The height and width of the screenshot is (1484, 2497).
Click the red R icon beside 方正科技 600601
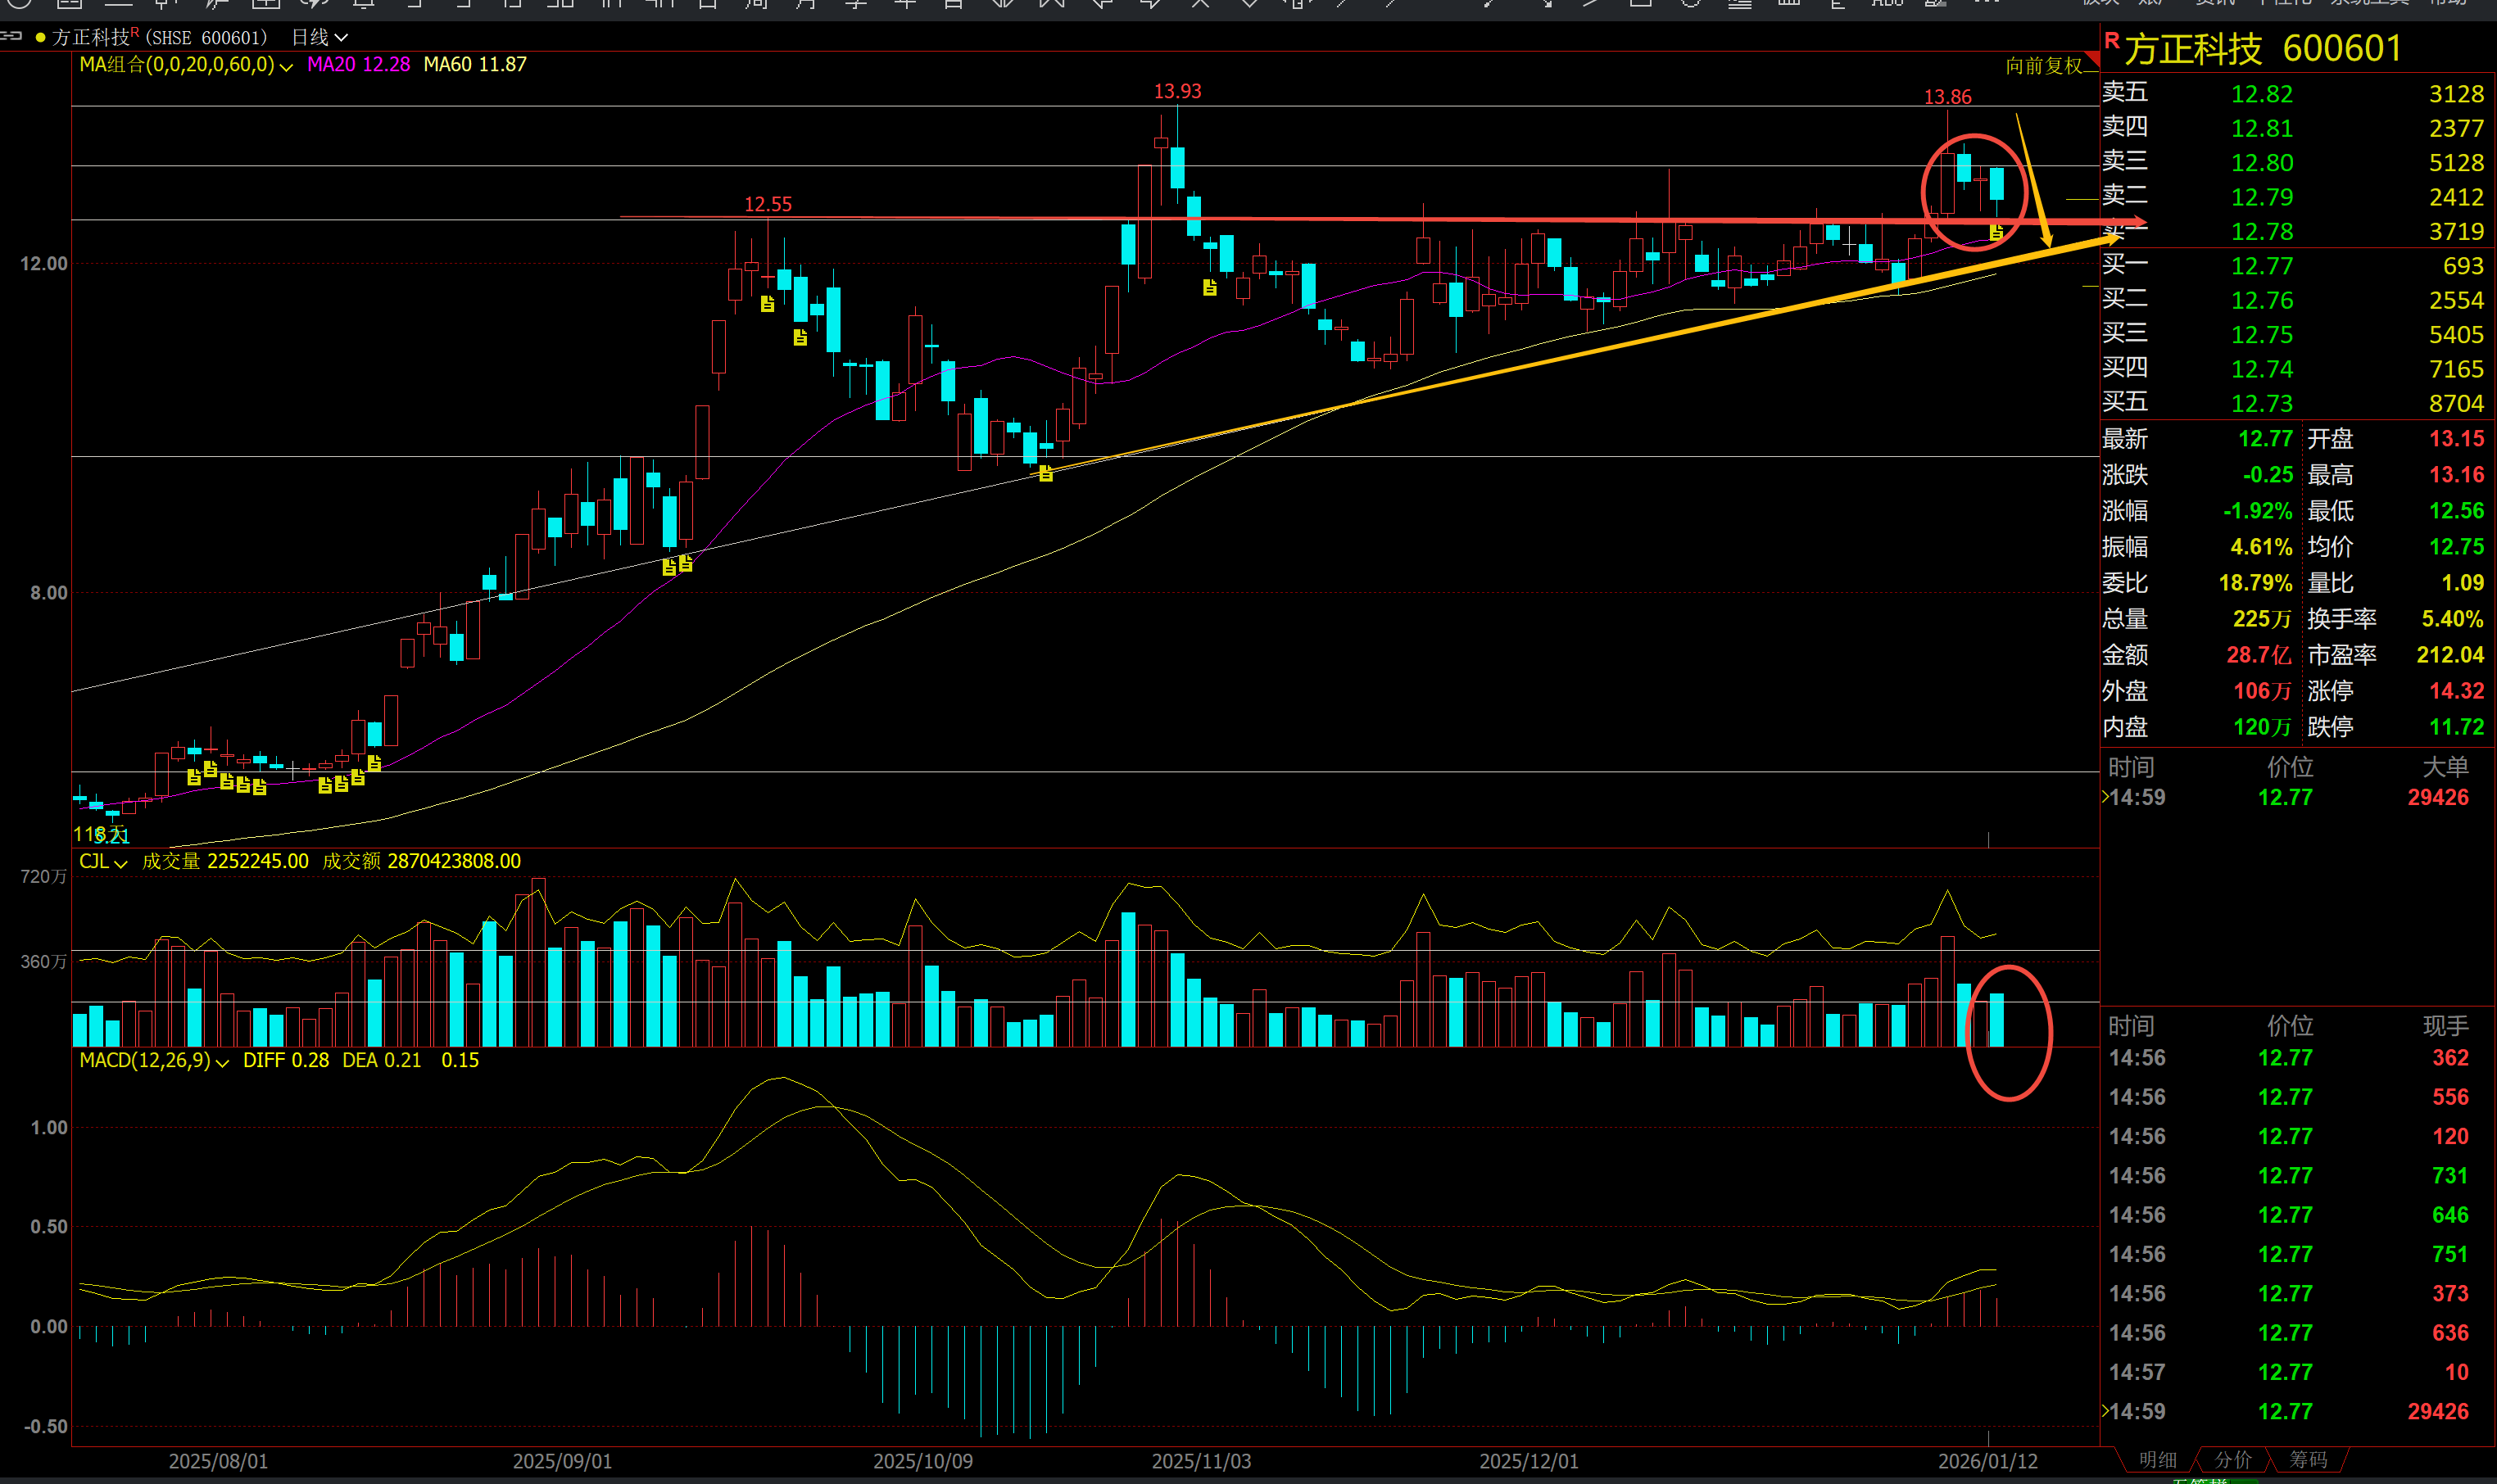[x=2111, y=41]
